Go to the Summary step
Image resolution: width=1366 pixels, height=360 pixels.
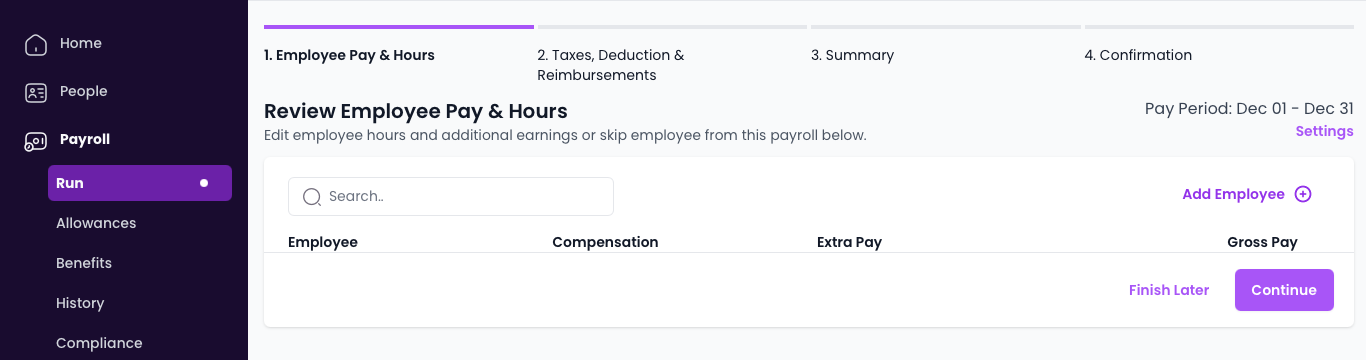click(x=852, y=55)
